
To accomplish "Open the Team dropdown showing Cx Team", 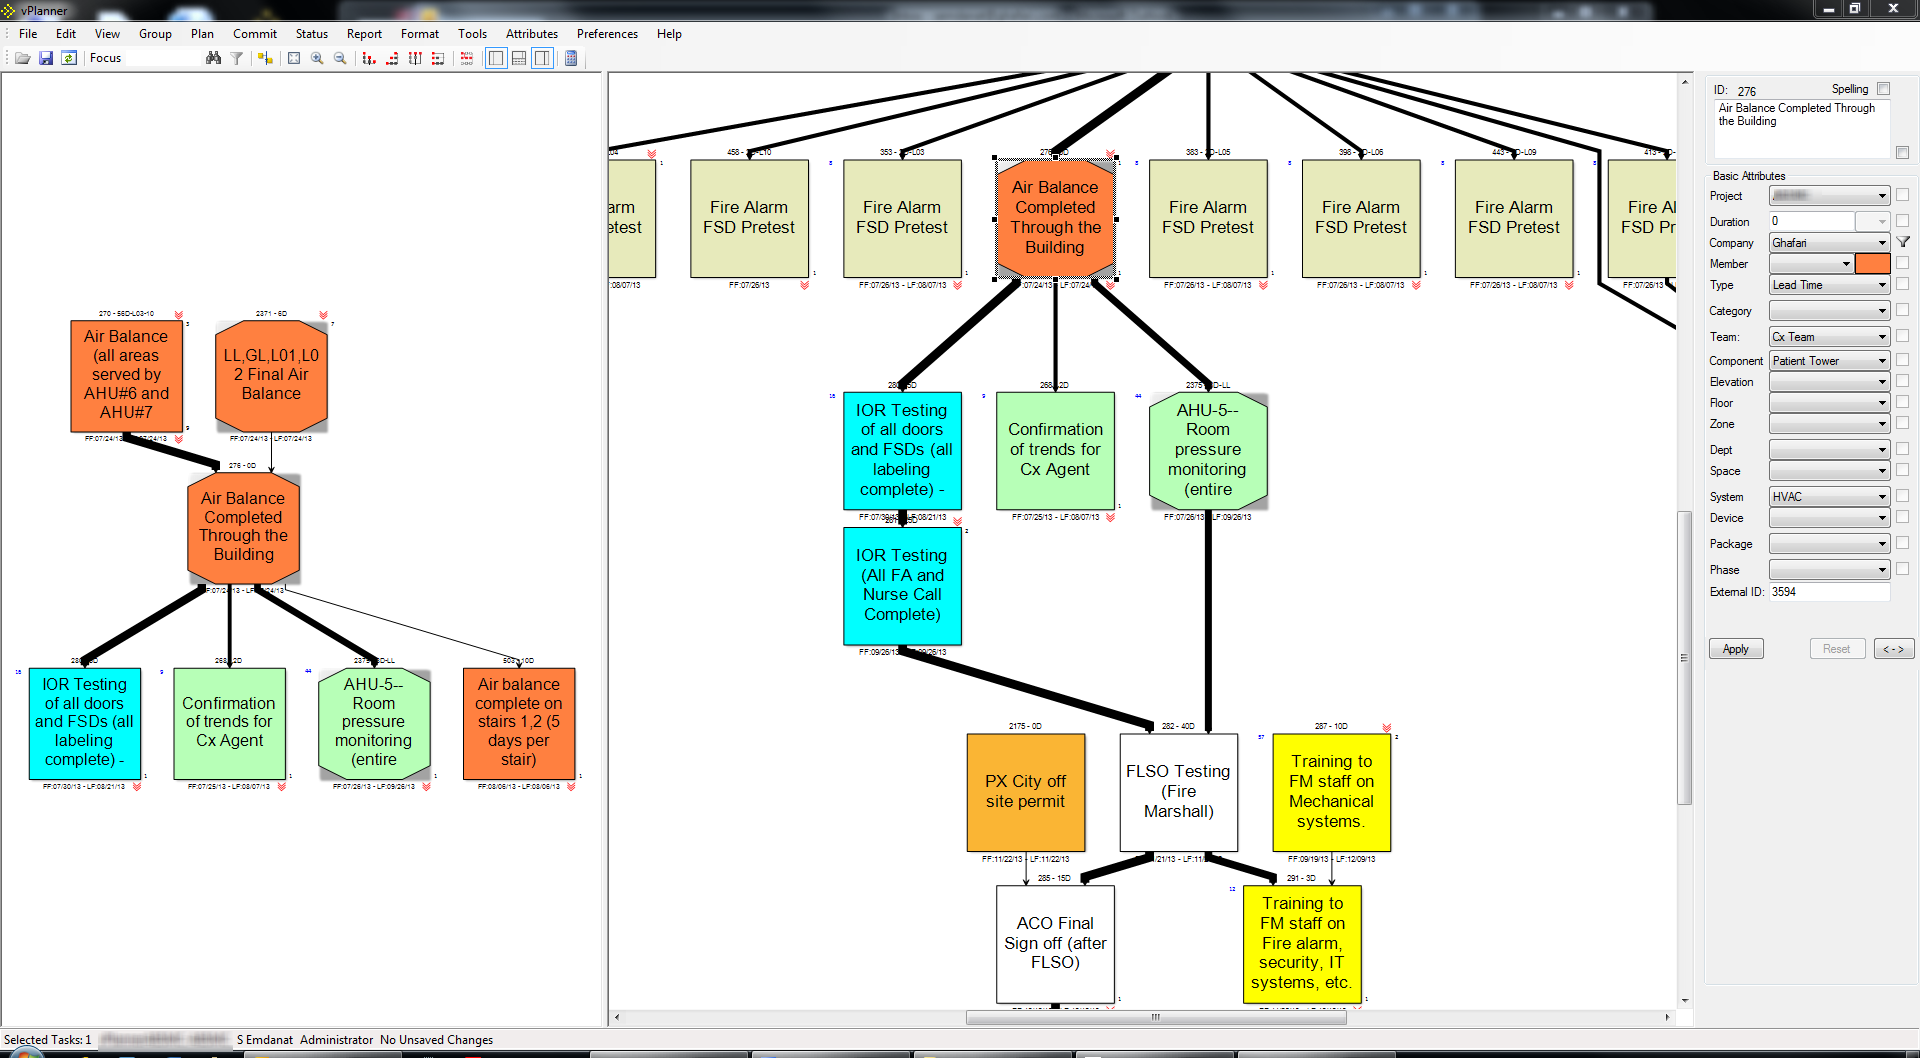I will [x=1830, y=337].
